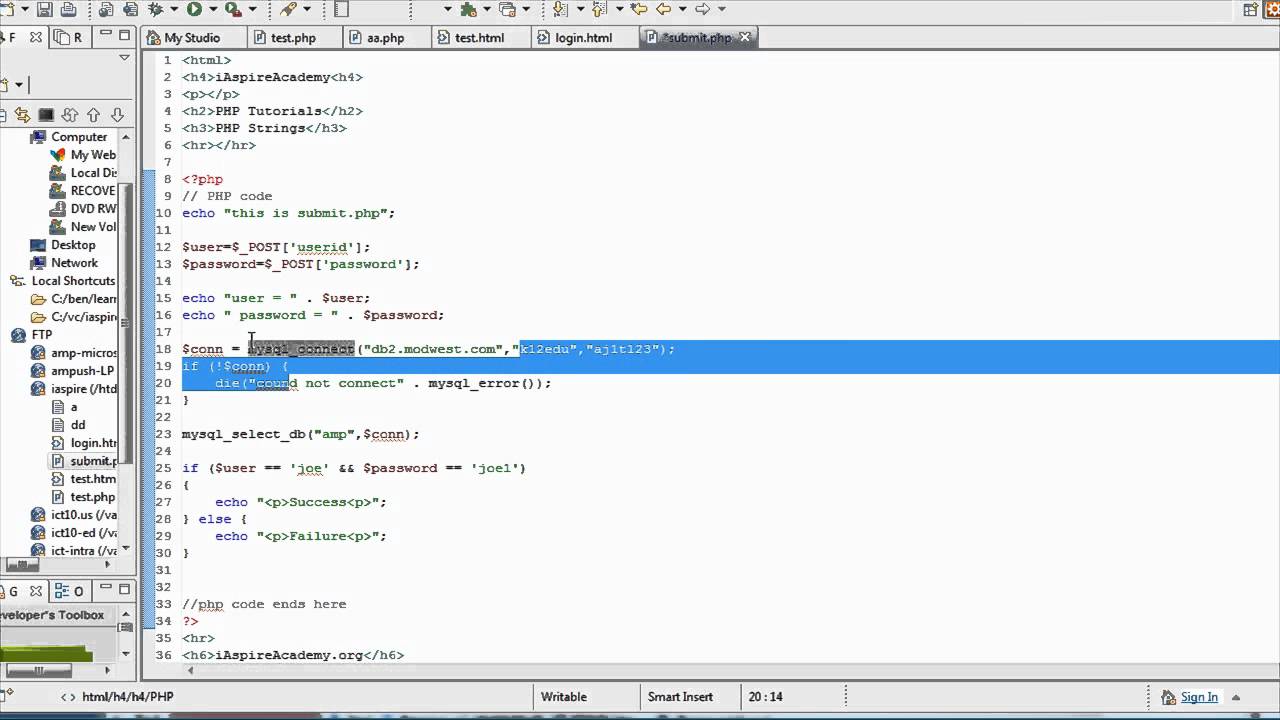The width and height of the screenshot is (1280, 720).
Task: Click the Save icon in toolbar
Action: (x=45, y=9)
